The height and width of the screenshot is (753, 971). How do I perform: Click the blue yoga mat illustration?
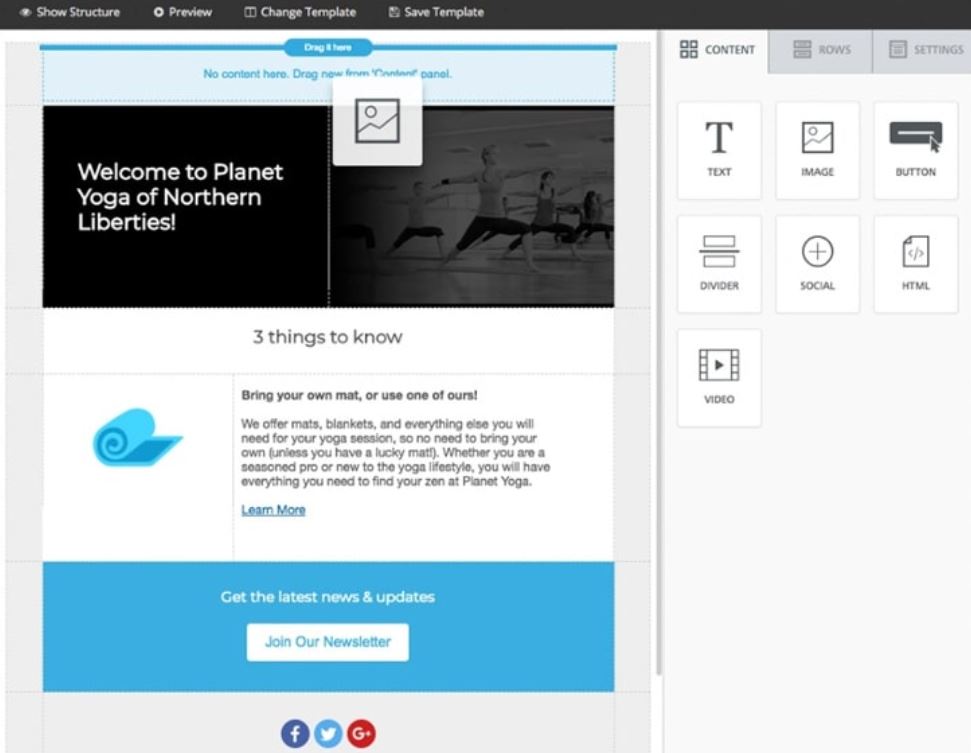pos(137,437)
